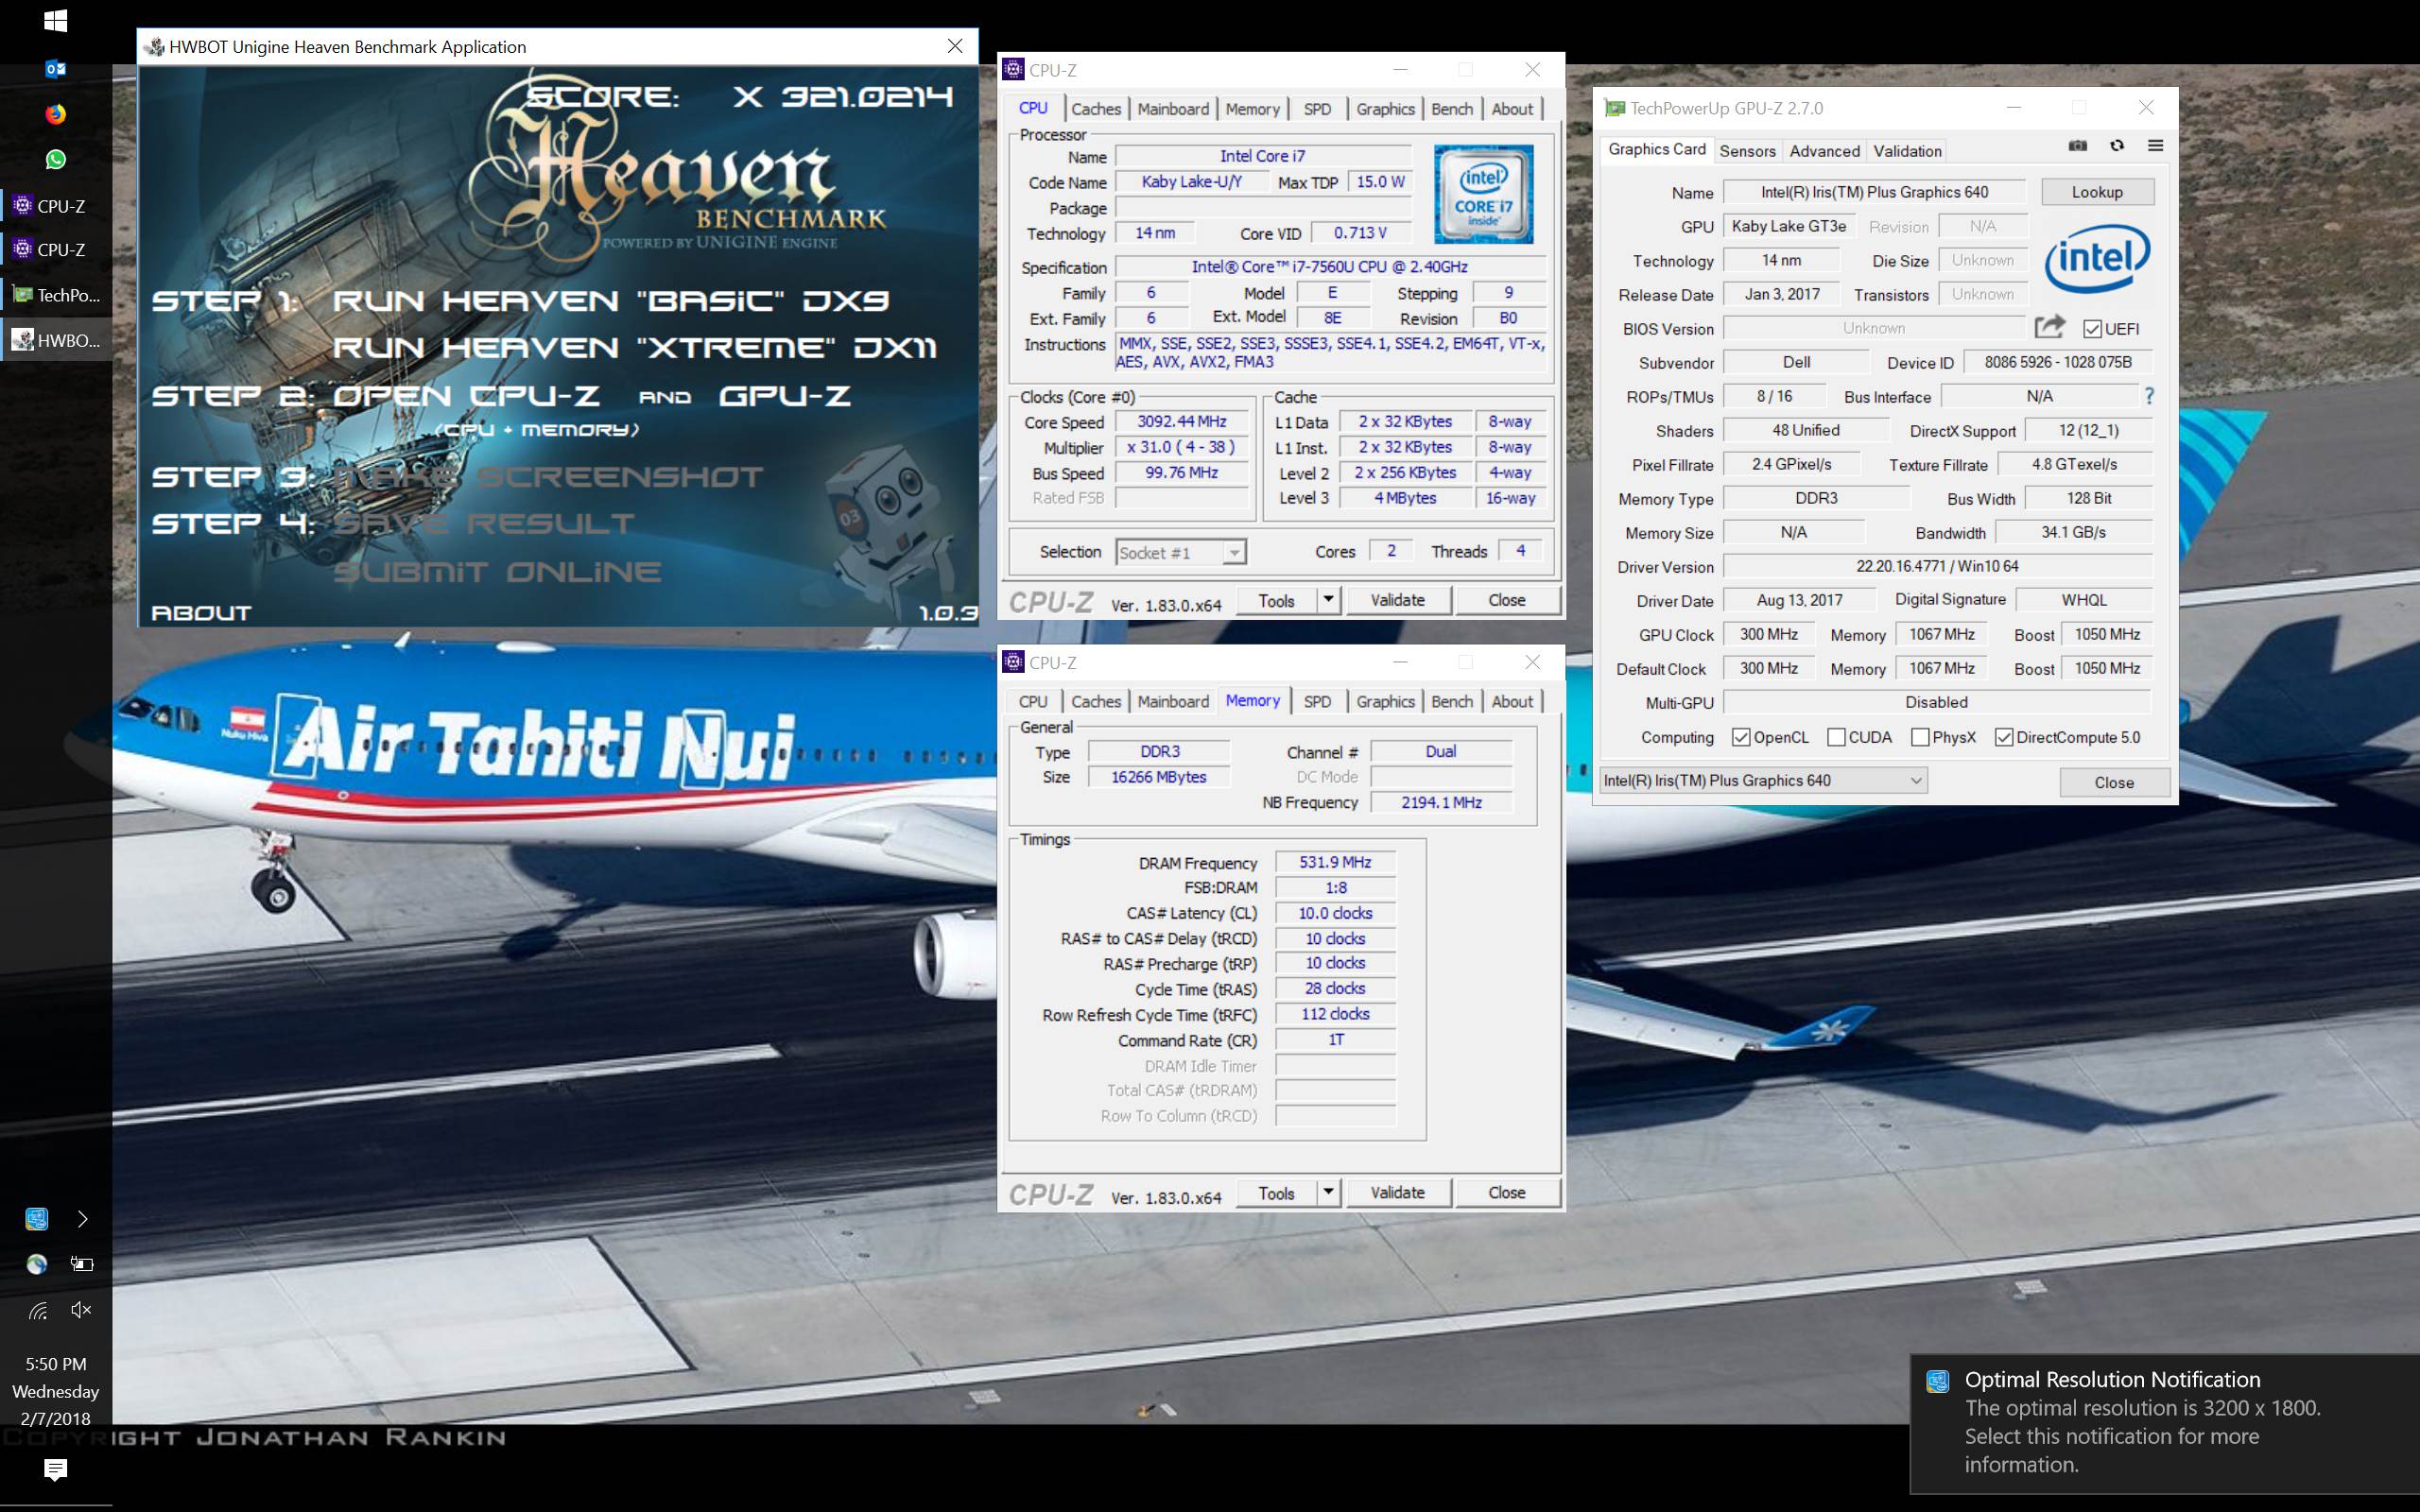Click DRAM Frequency value 531.9 MHz
Screen dimensions: 2420x1512
coord(1334,862)
